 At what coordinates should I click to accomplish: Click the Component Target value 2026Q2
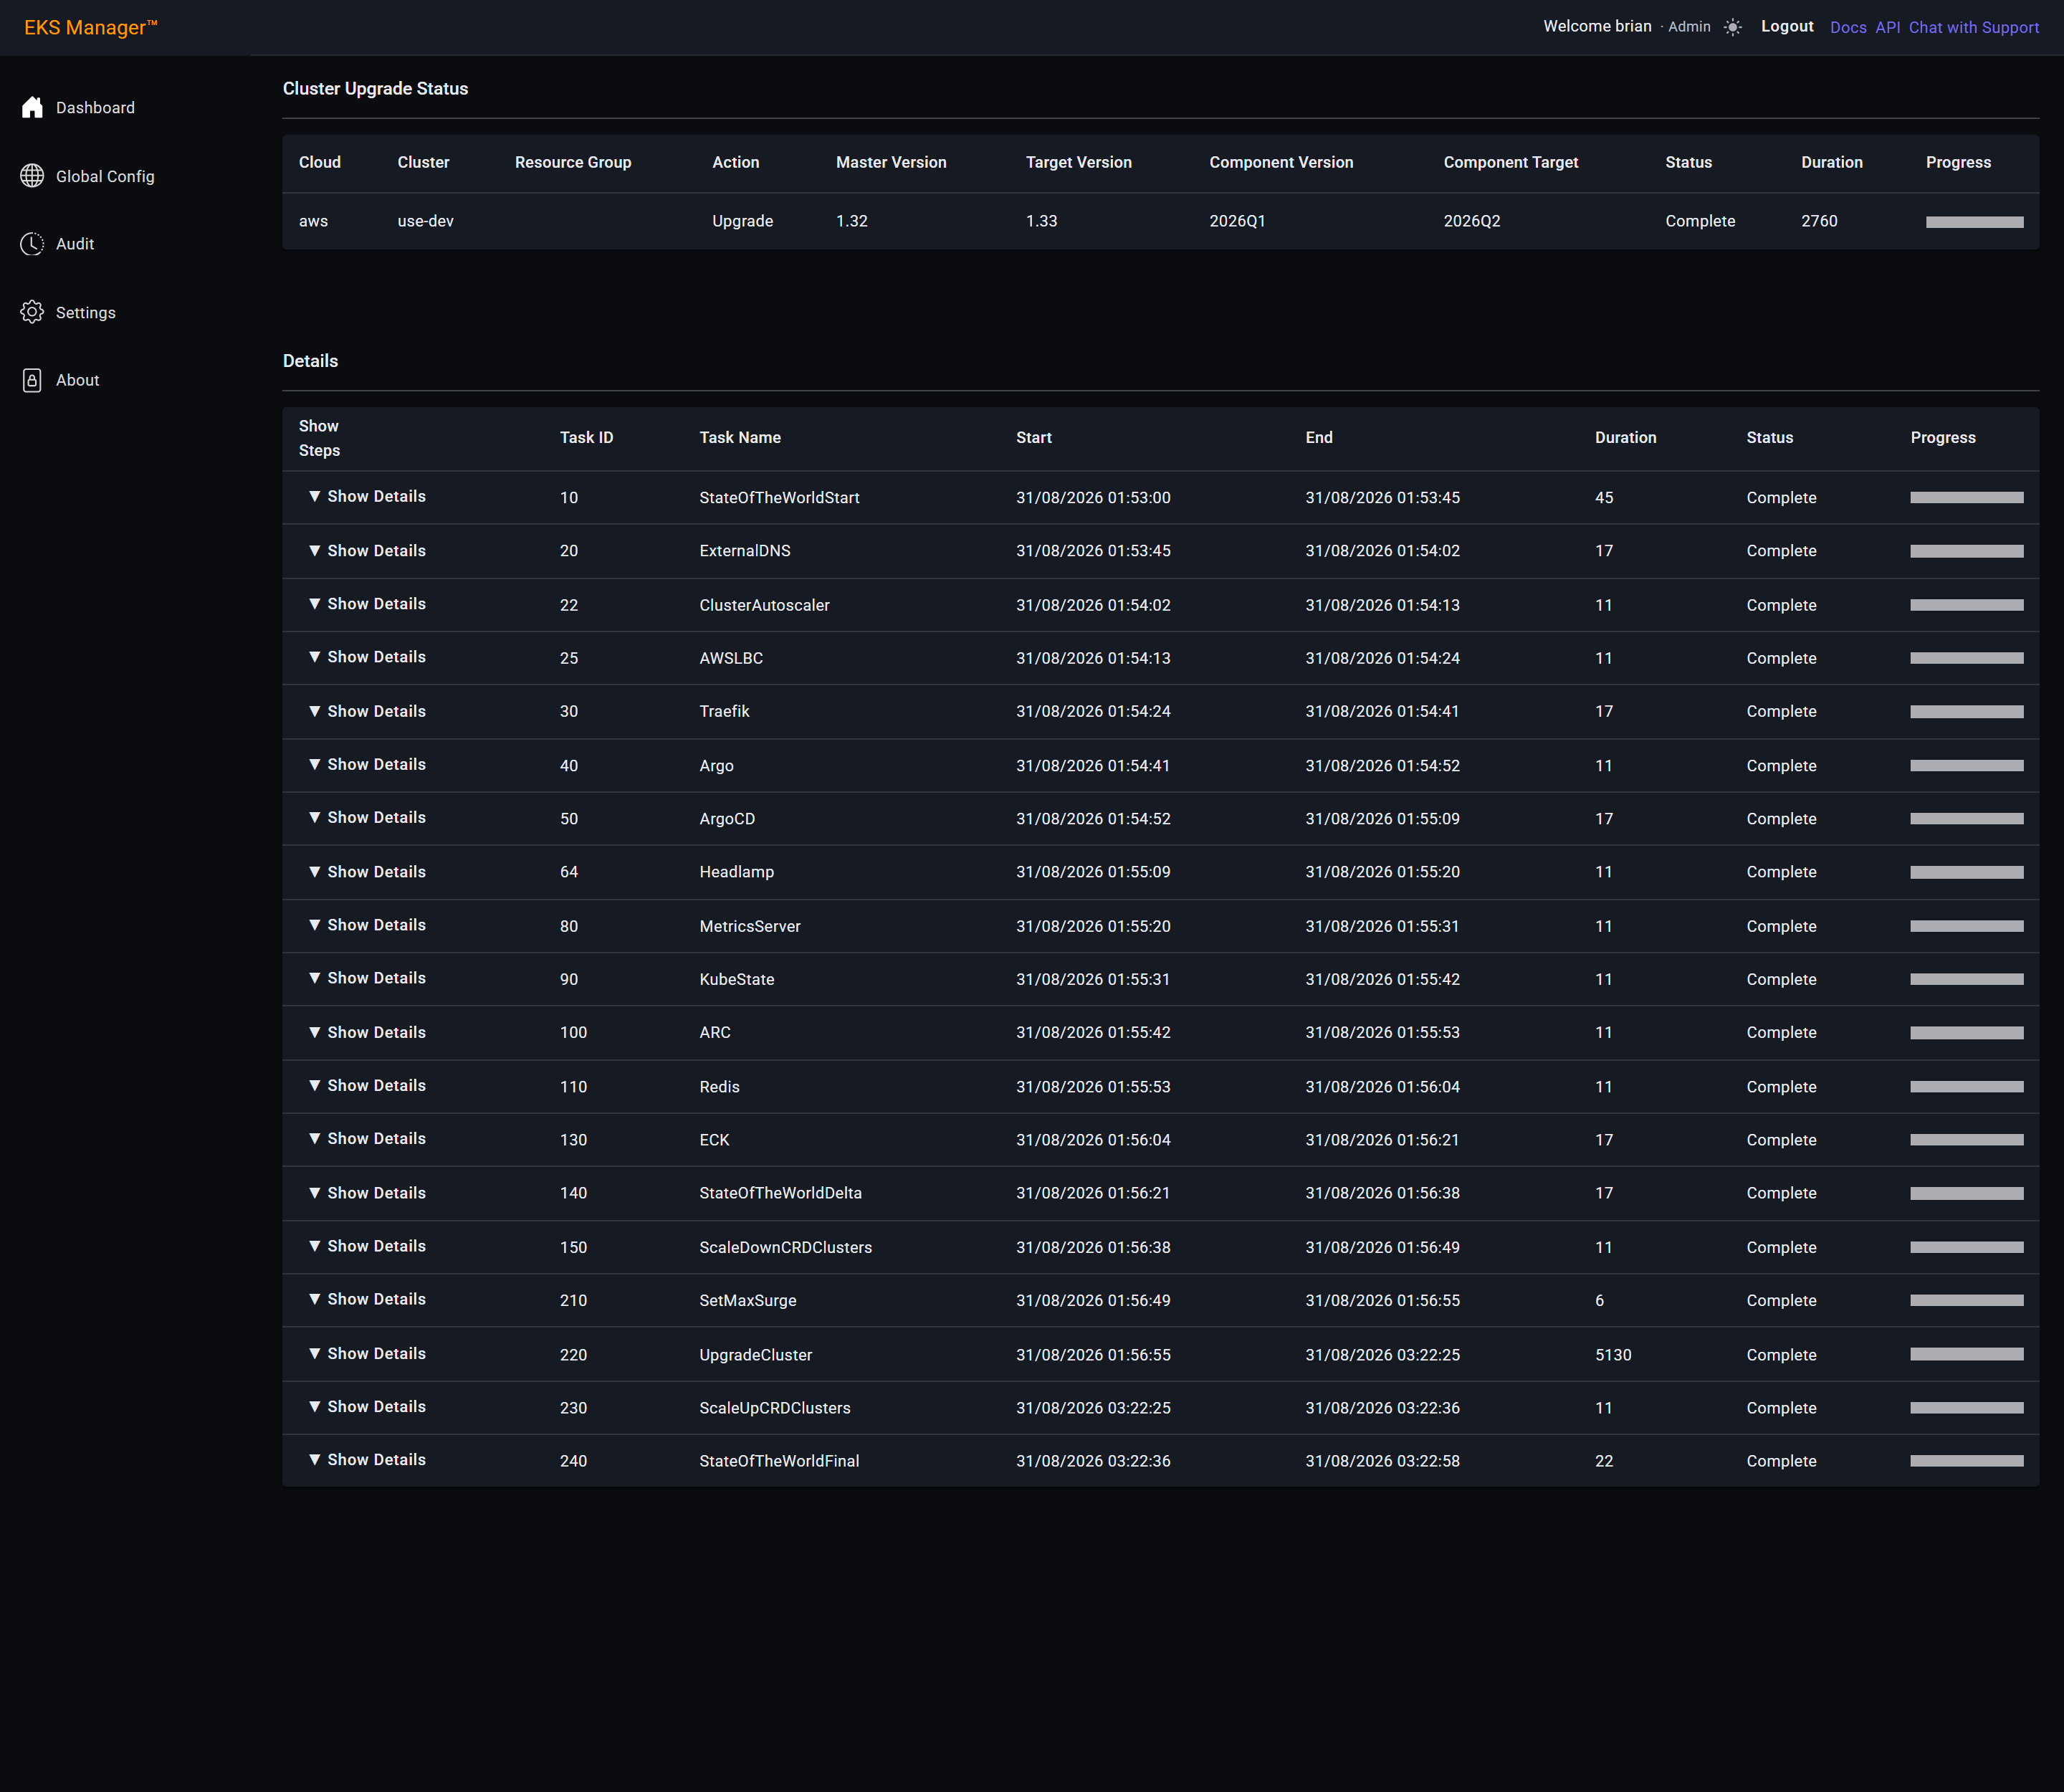point(1472,221)
